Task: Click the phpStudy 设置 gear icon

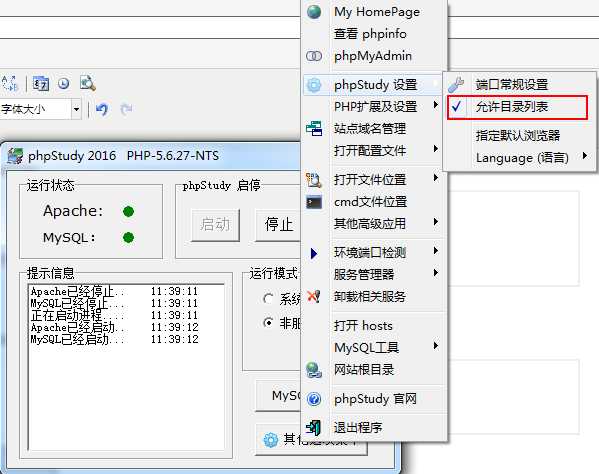Action: pos(314,85)
